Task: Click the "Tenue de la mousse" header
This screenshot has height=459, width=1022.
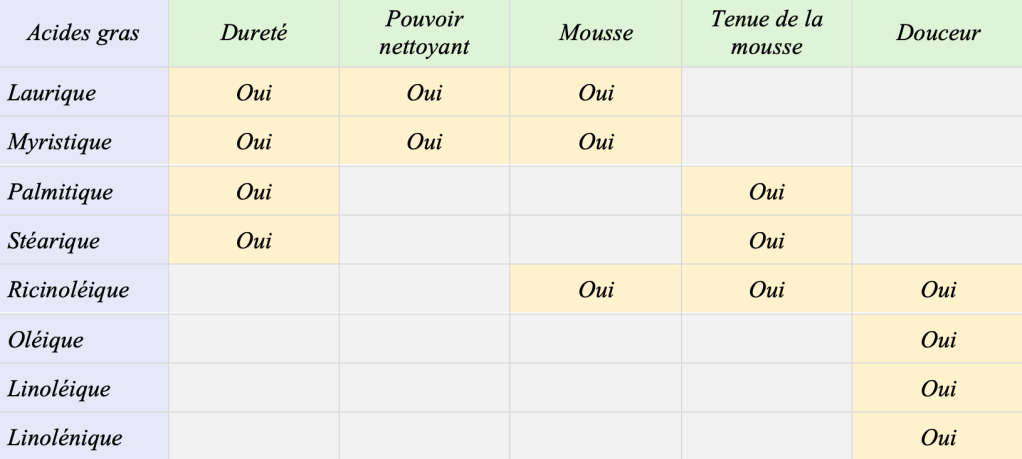Action: tap(766, 34)
